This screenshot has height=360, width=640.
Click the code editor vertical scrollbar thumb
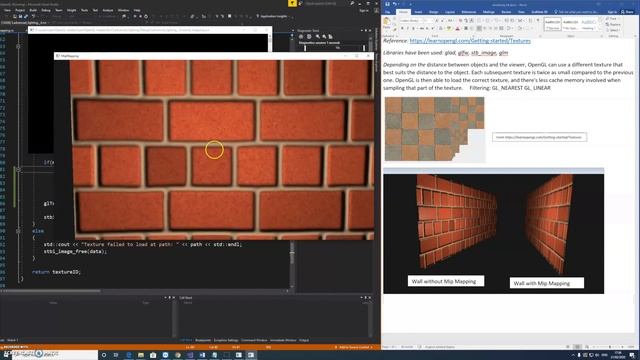click(x=292, y=253)
